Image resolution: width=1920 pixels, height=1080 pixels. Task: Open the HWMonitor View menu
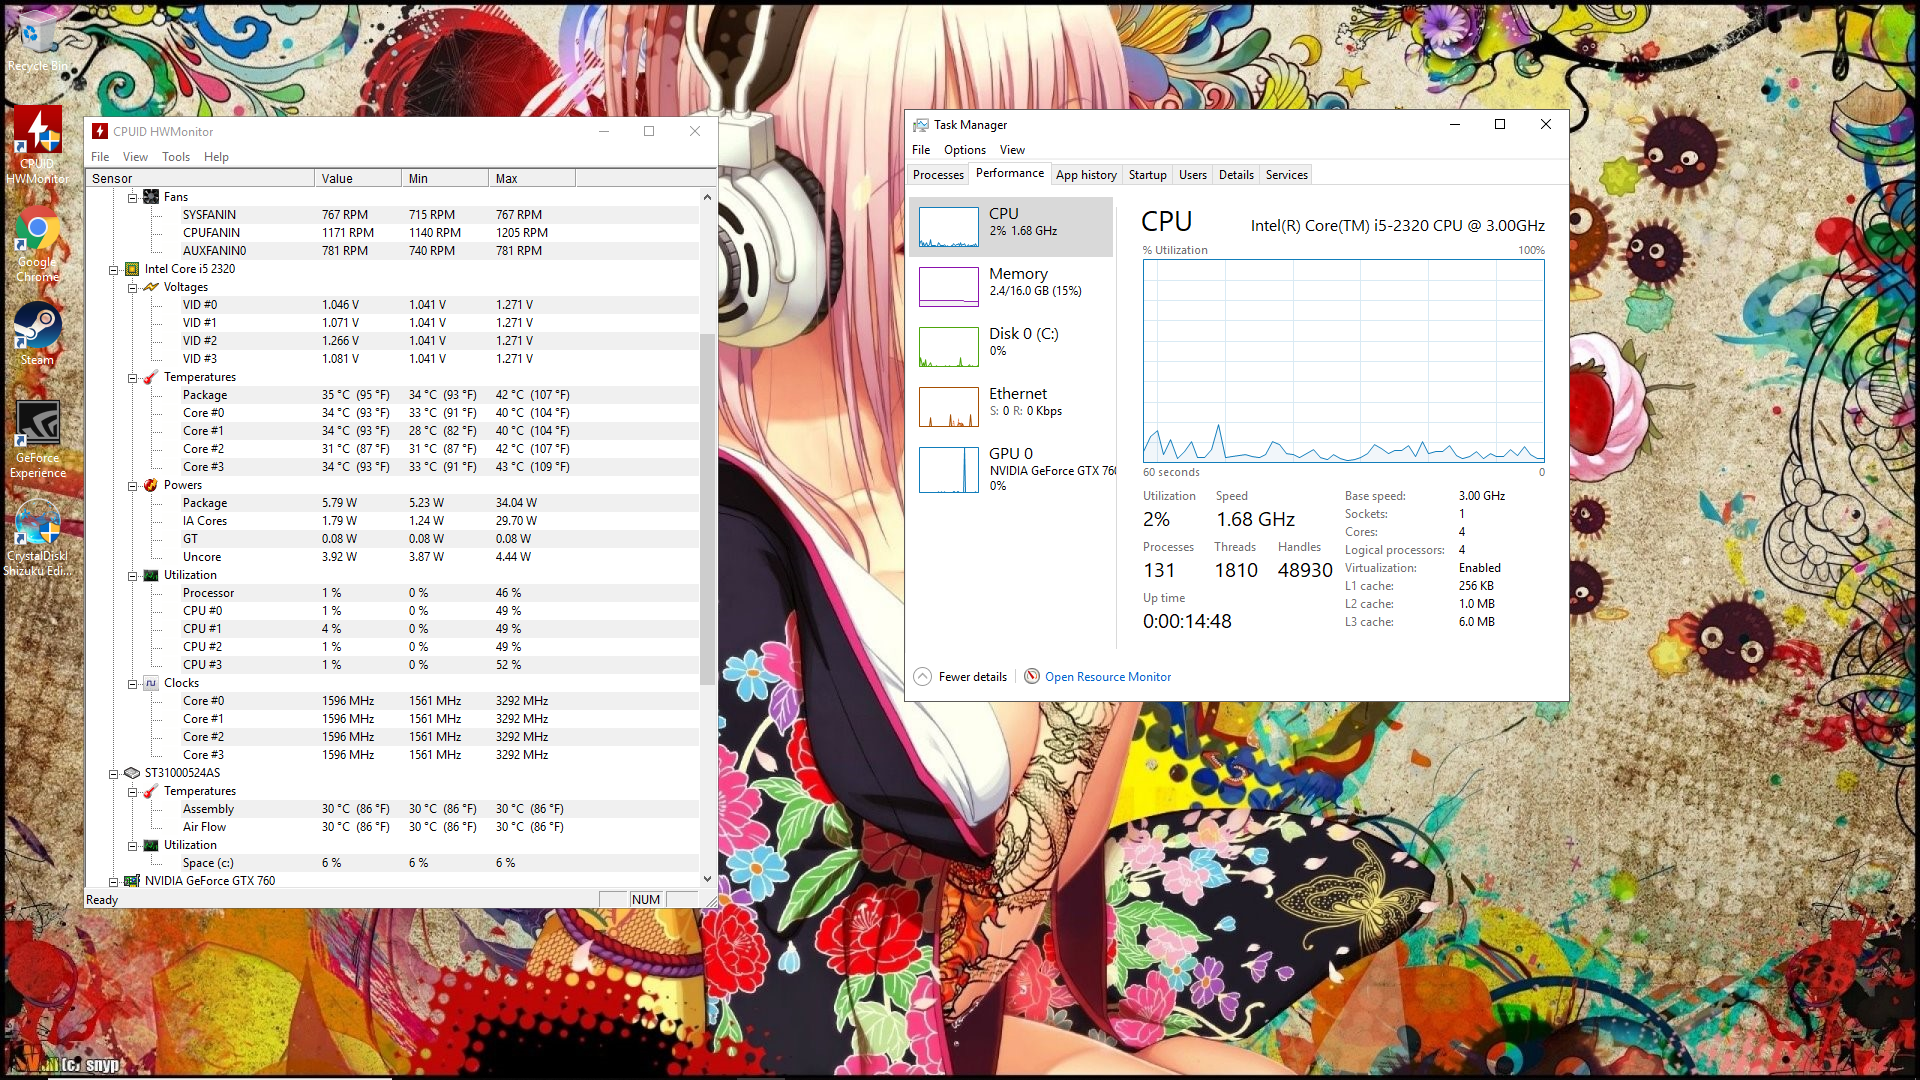click(135, 157)
